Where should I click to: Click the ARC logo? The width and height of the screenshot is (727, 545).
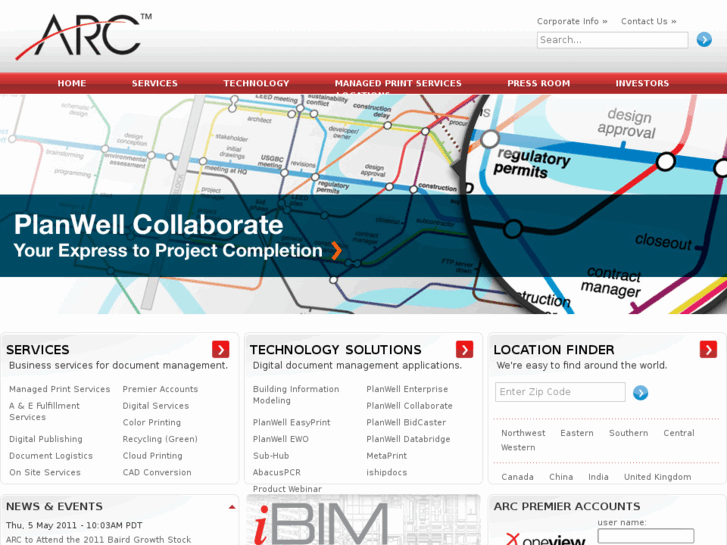[83, 36]
